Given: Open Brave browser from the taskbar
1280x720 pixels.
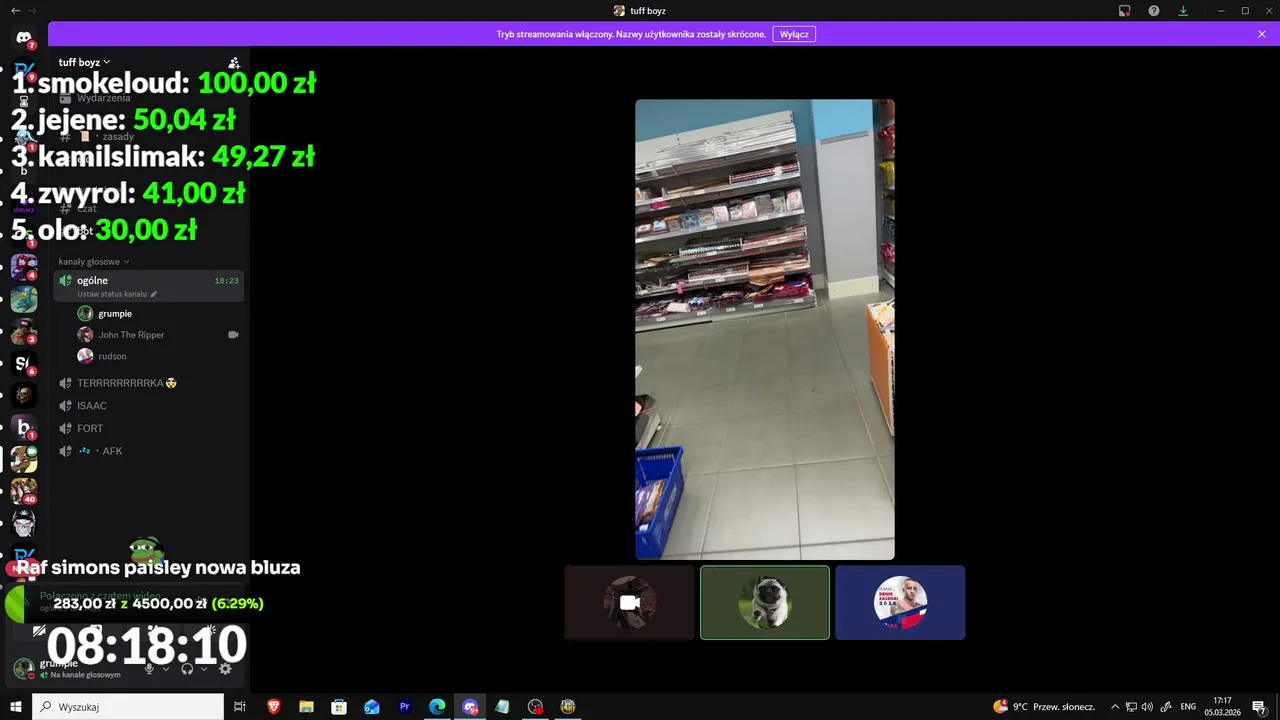Looking at the screenshot, I should pos(274,707).
